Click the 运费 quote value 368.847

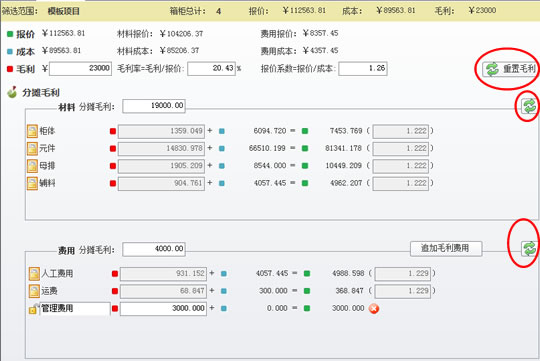[x=349, y=291]
